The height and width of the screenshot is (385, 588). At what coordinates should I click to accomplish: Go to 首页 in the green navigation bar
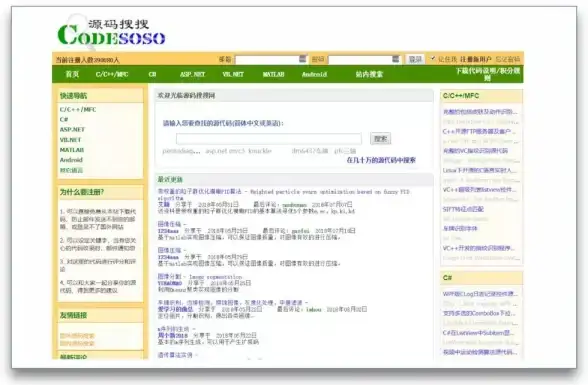[72, 74]
